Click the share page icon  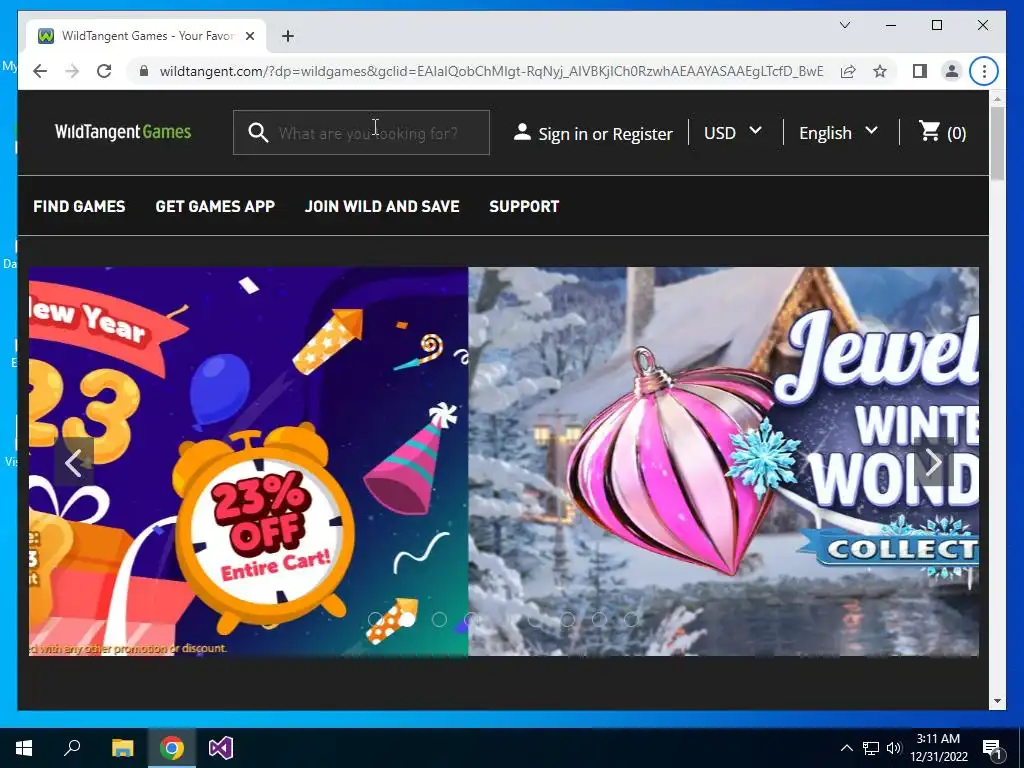point(848,71)
